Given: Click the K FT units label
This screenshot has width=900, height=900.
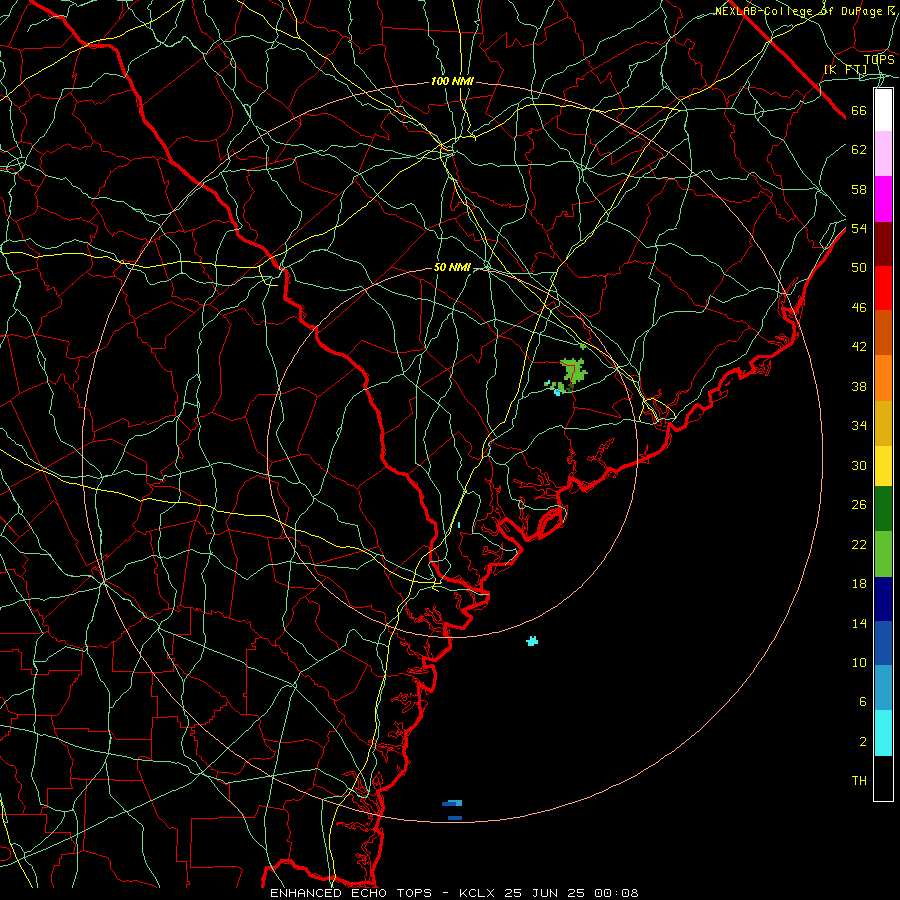Looking at the screenshot, I should (845, 70).
